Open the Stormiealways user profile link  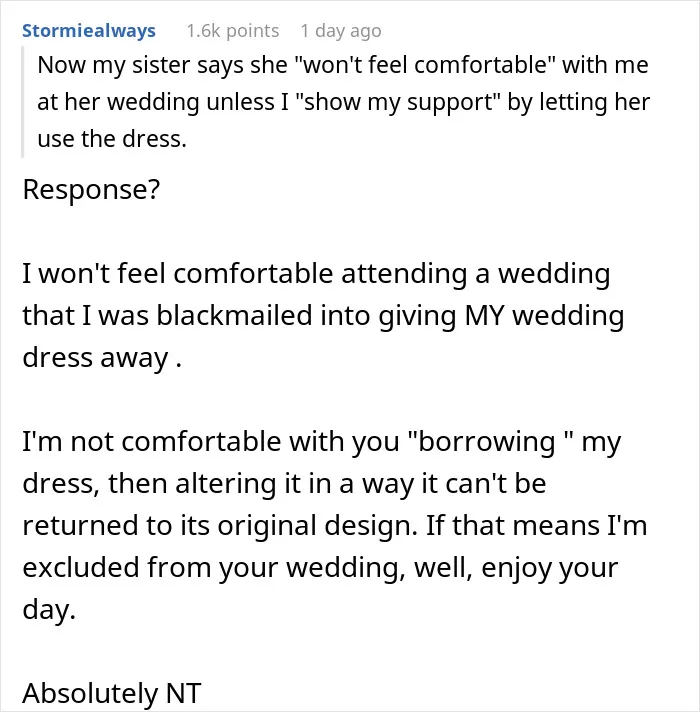pos(89,31)
